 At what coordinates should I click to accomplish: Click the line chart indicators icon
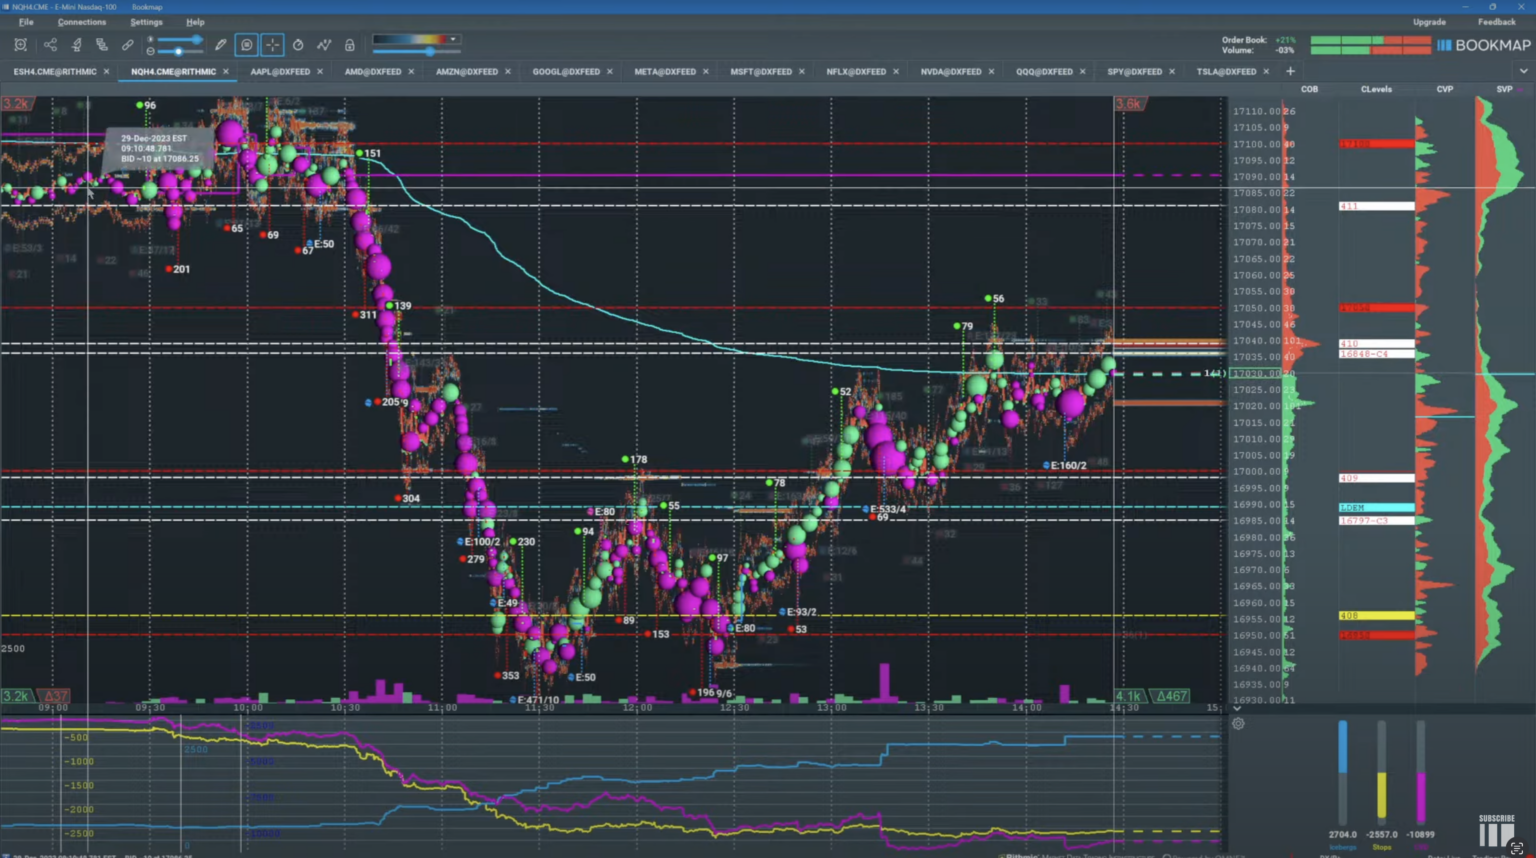tap(324, 45)
